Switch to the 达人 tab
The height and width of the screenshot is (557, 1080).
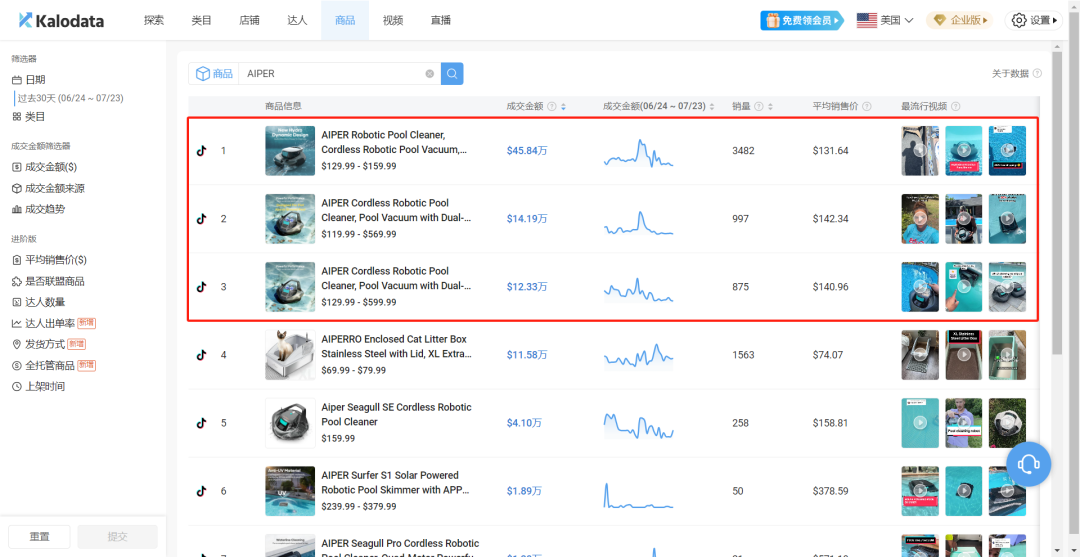click(x=297, y=20)
